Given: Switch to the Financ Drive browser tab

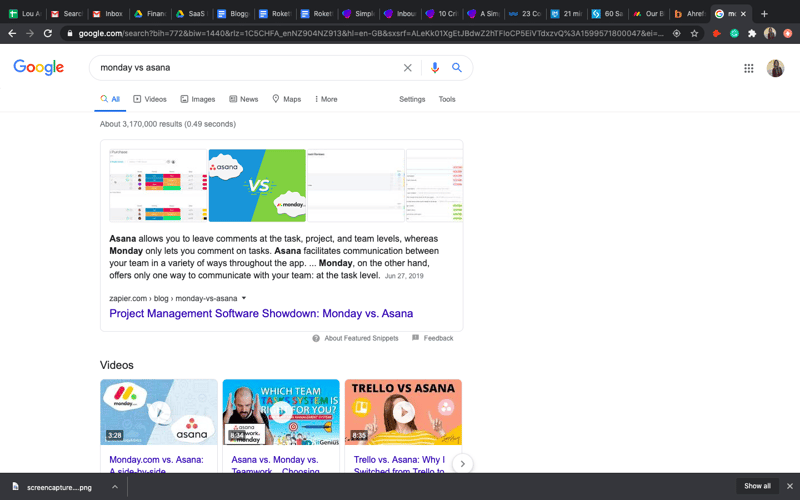Looking at the screenshot, I should (149, 14).
